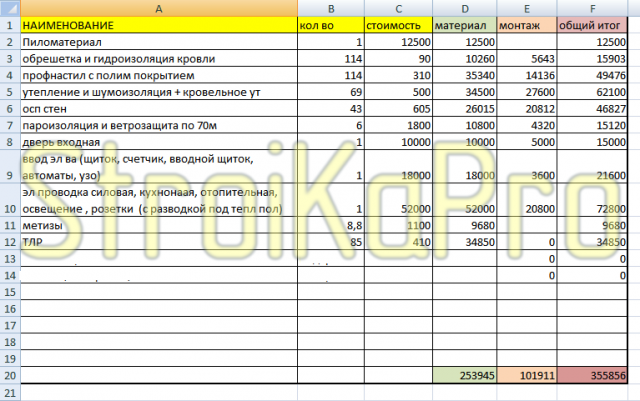This screenshot has height=401, width=640.
Task: Select row 15 header
Action: [10, 292]
